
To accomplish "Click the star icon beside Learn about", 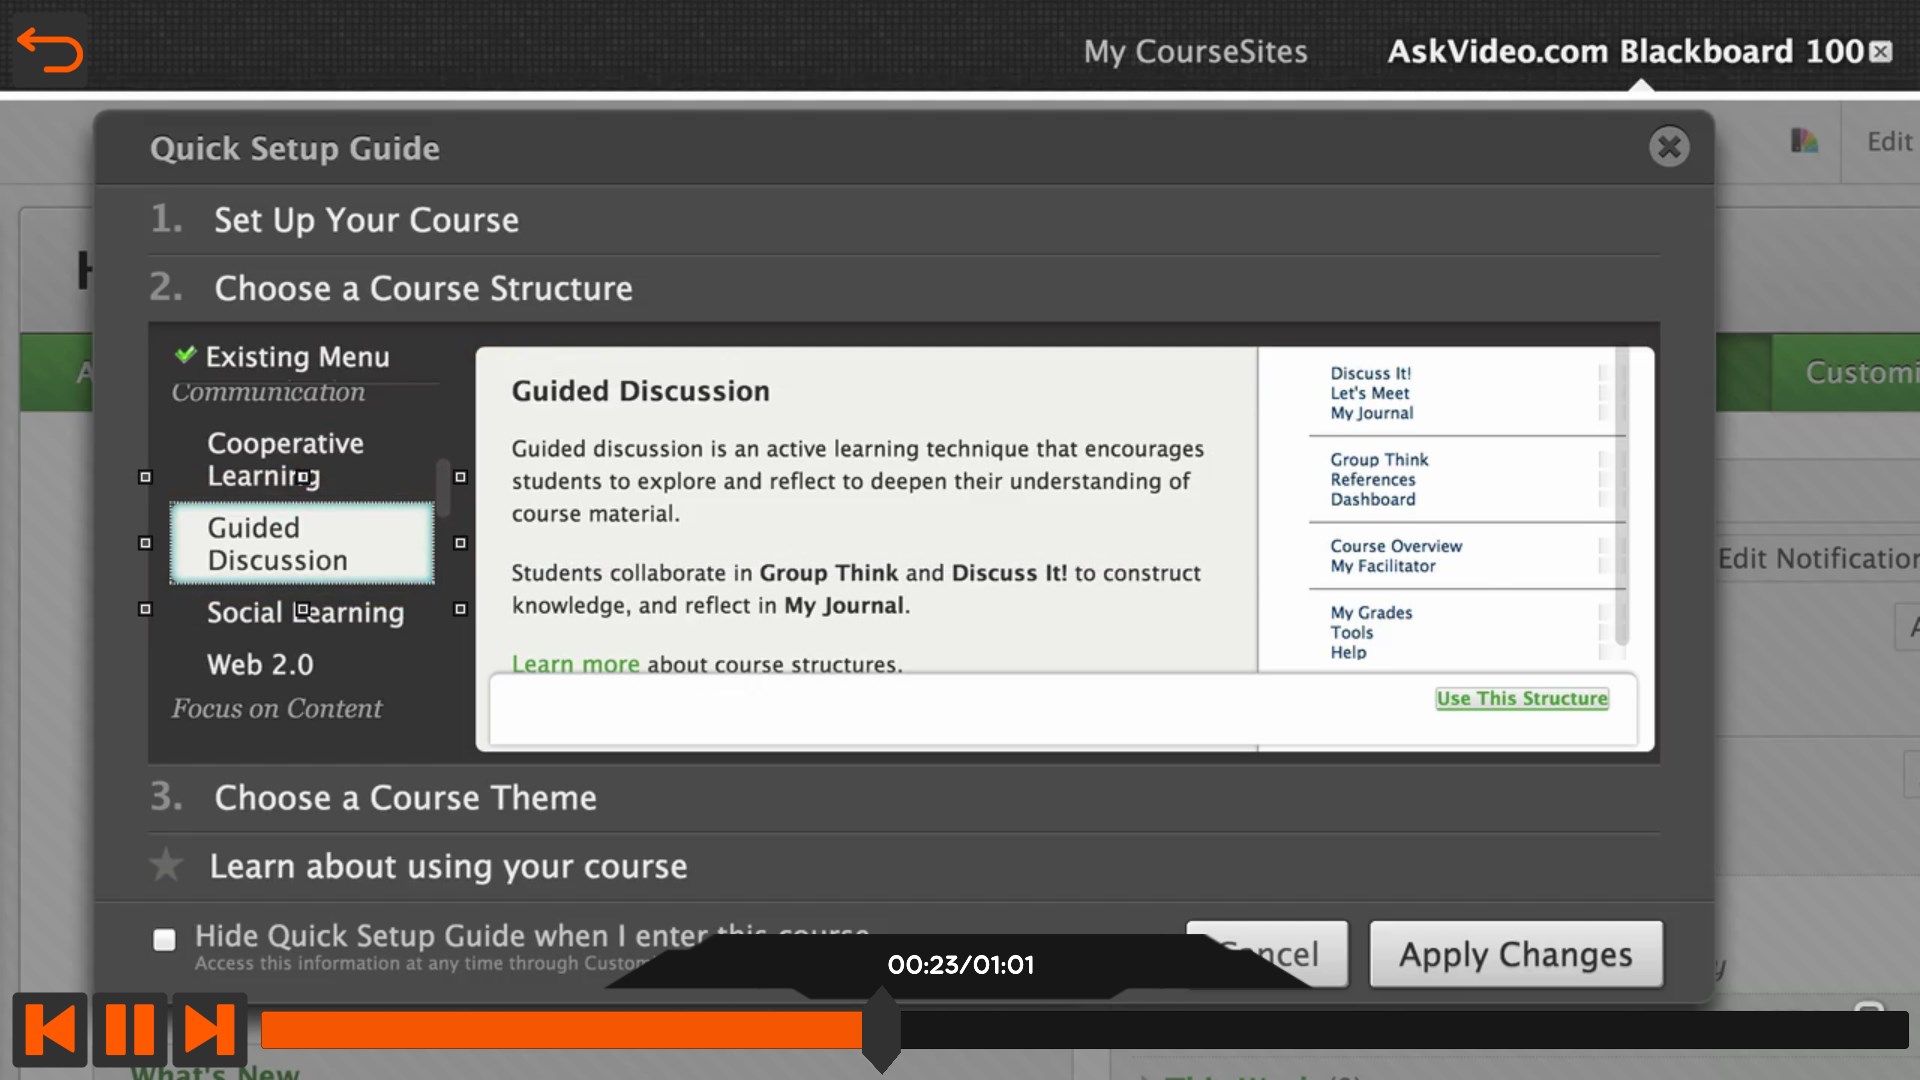I will click(x=166, y=865).
